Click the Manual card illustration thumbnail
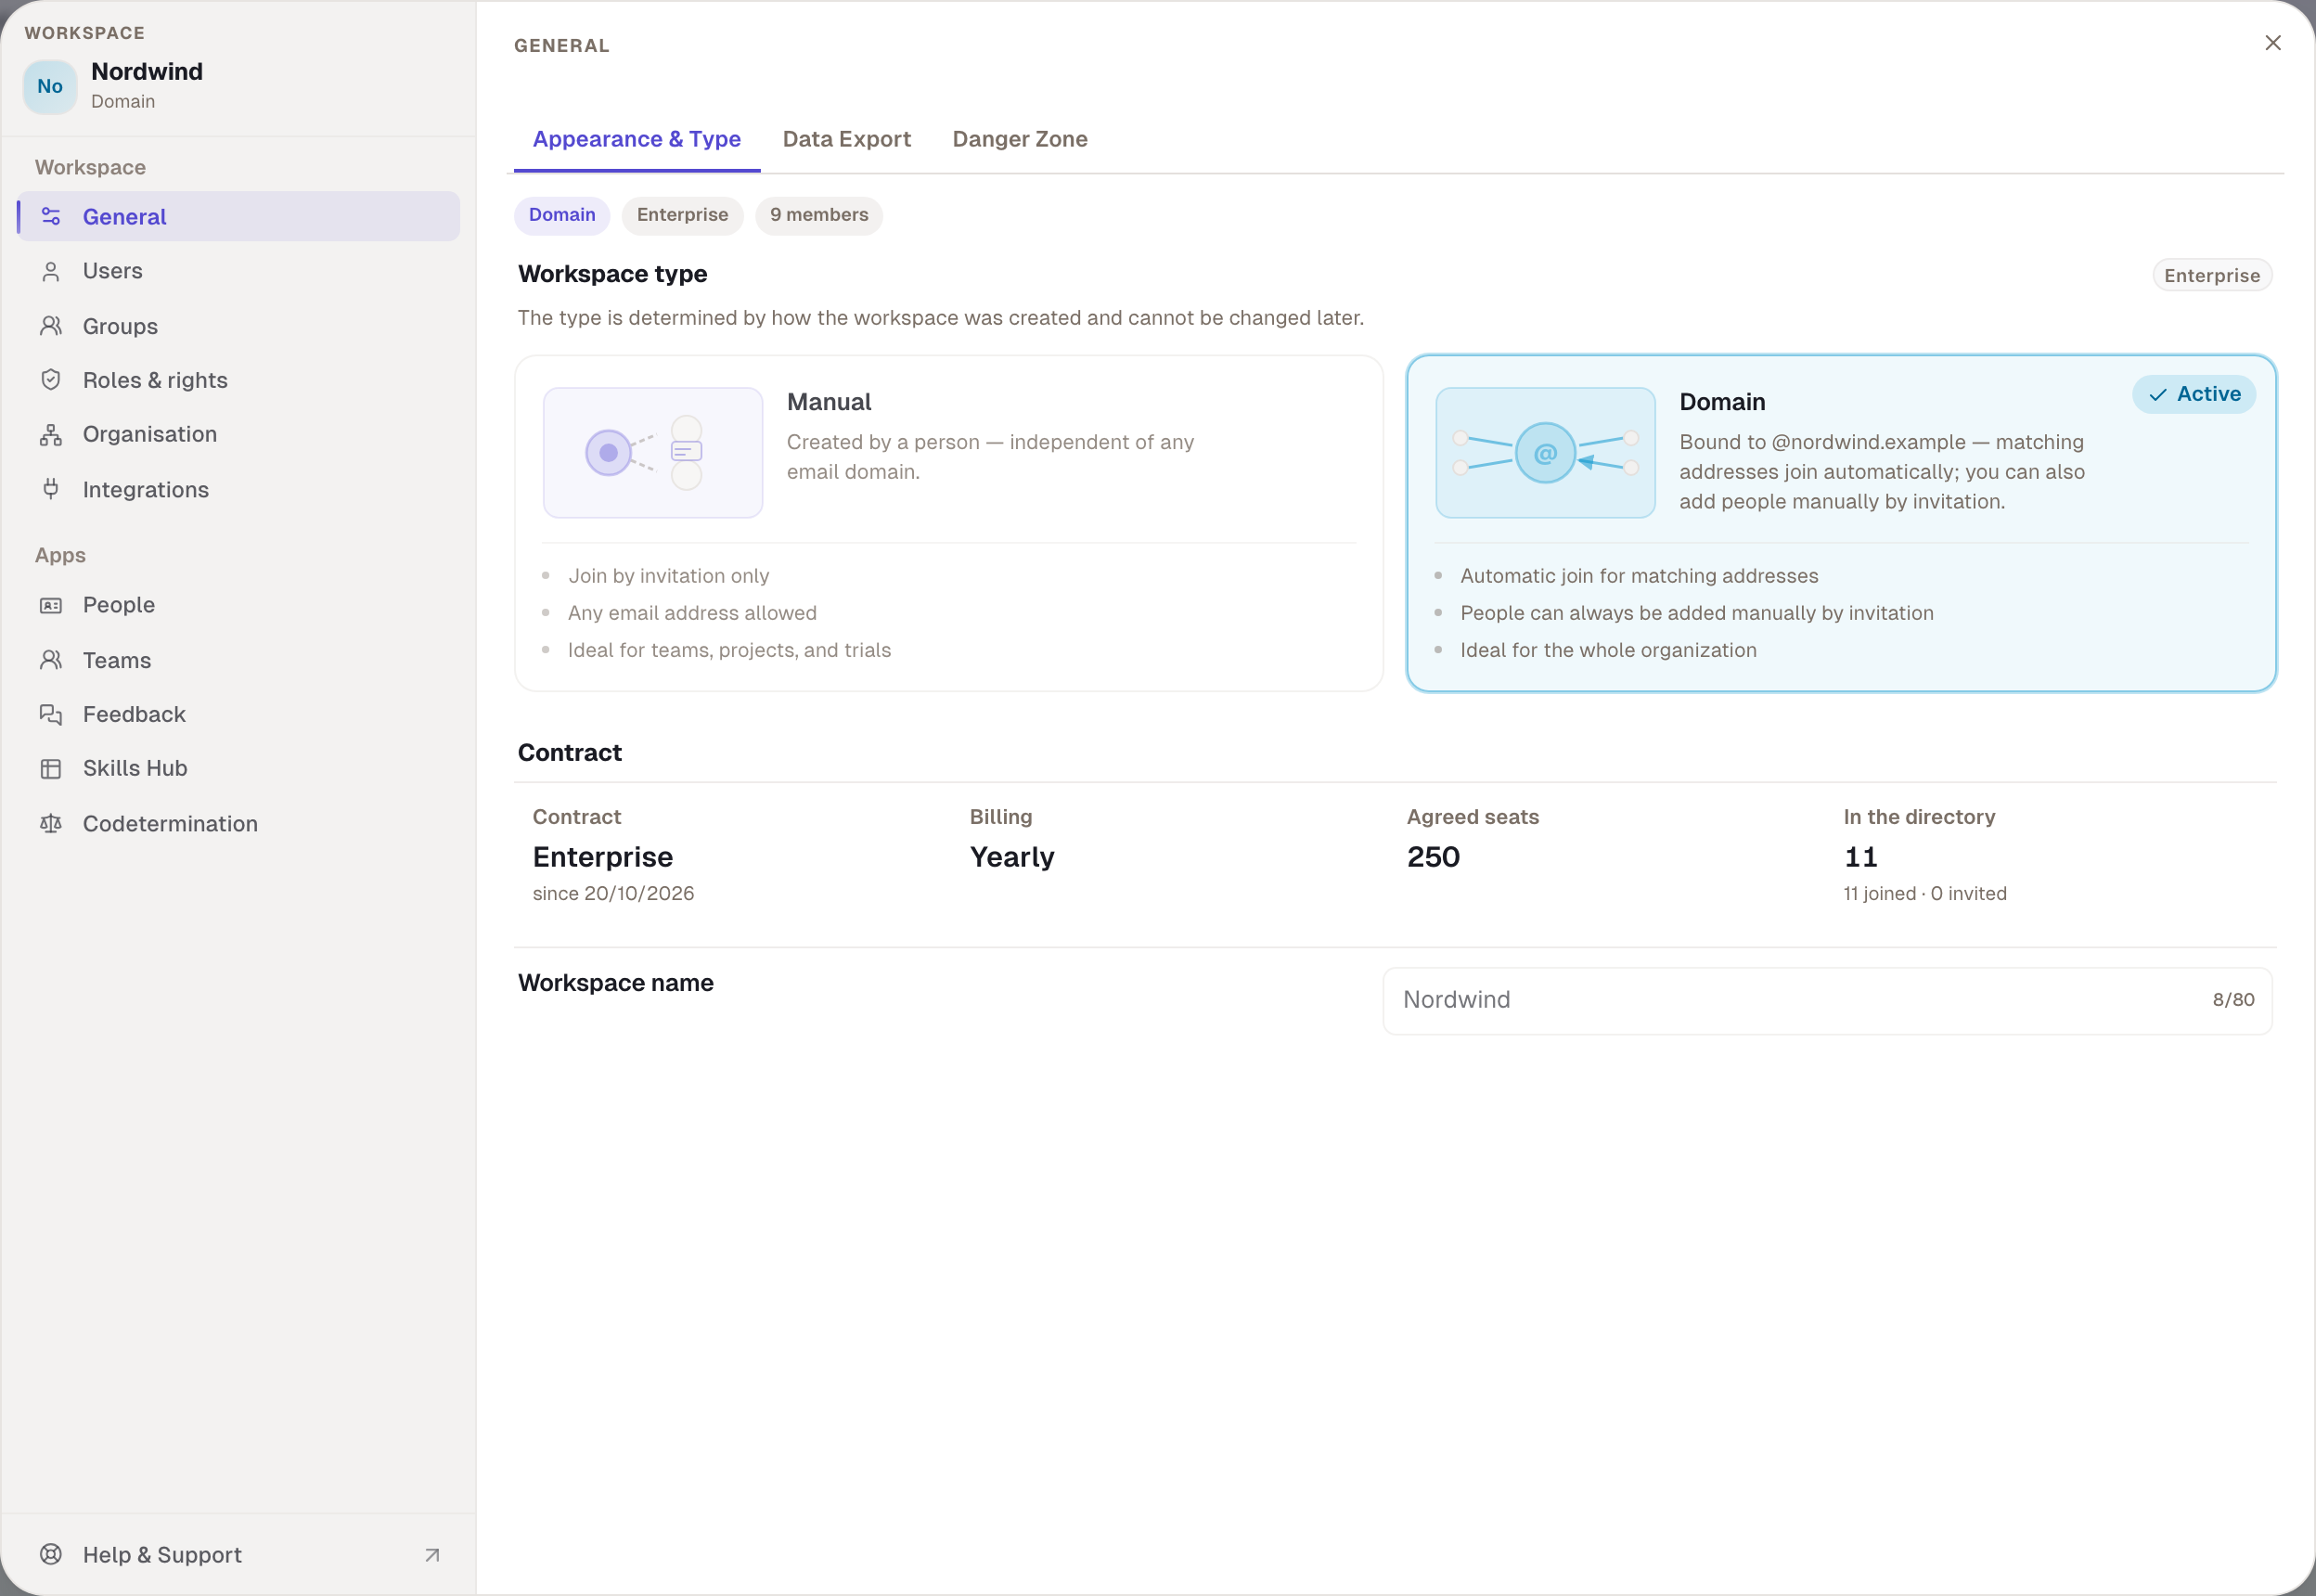The width and height of the screenshot is (2316, 1596). (653, 453)
